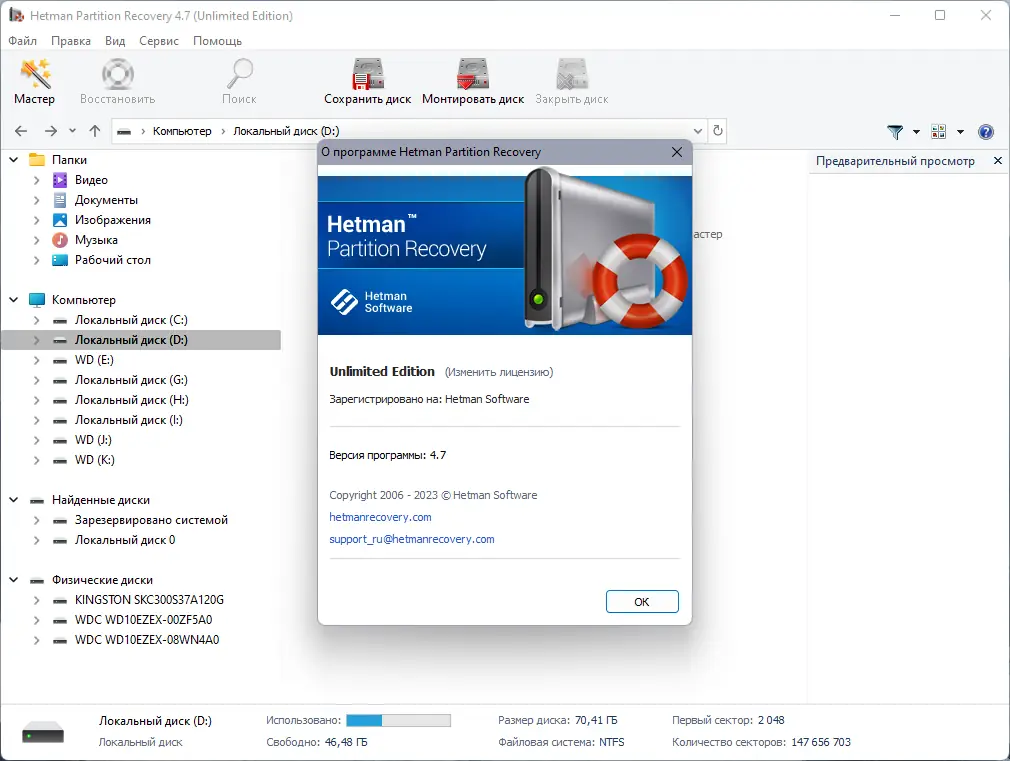Click the back navigation arrow
The height and width of the screenshot is (761, 1010).
click(20, 131)
